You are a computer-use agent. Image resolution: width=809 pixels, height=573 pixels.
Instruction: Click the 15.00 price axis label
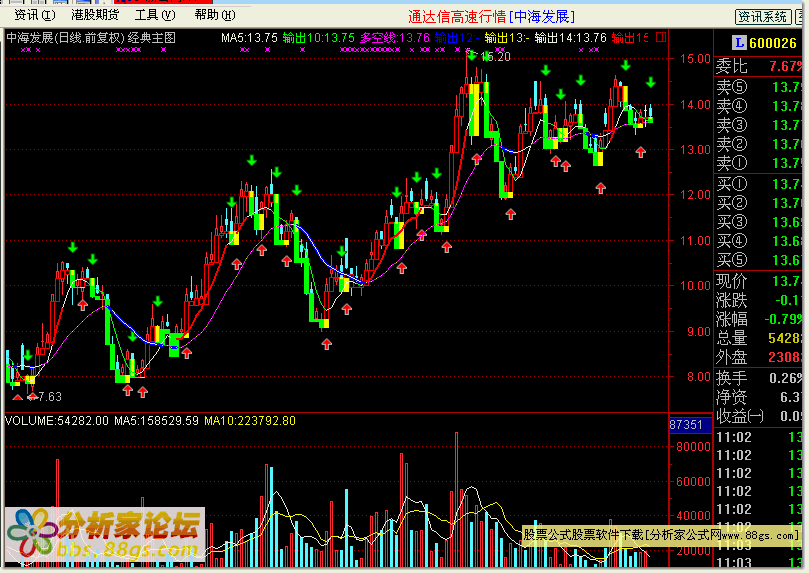click(695, 58)
